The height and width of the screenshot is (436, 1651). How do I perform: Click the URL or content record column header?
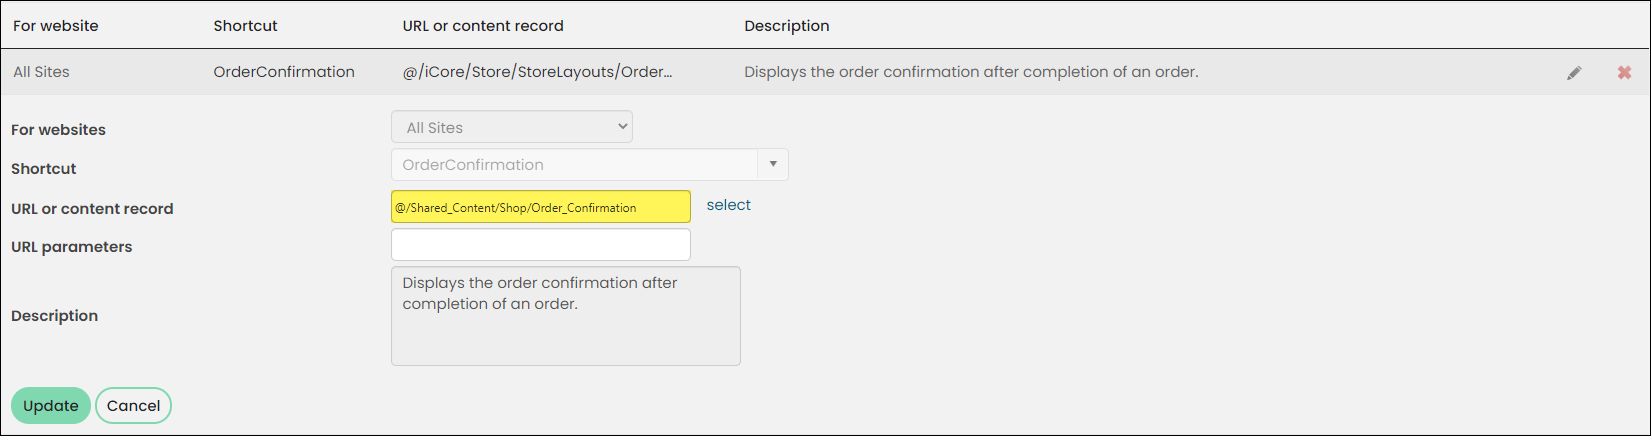483,26
